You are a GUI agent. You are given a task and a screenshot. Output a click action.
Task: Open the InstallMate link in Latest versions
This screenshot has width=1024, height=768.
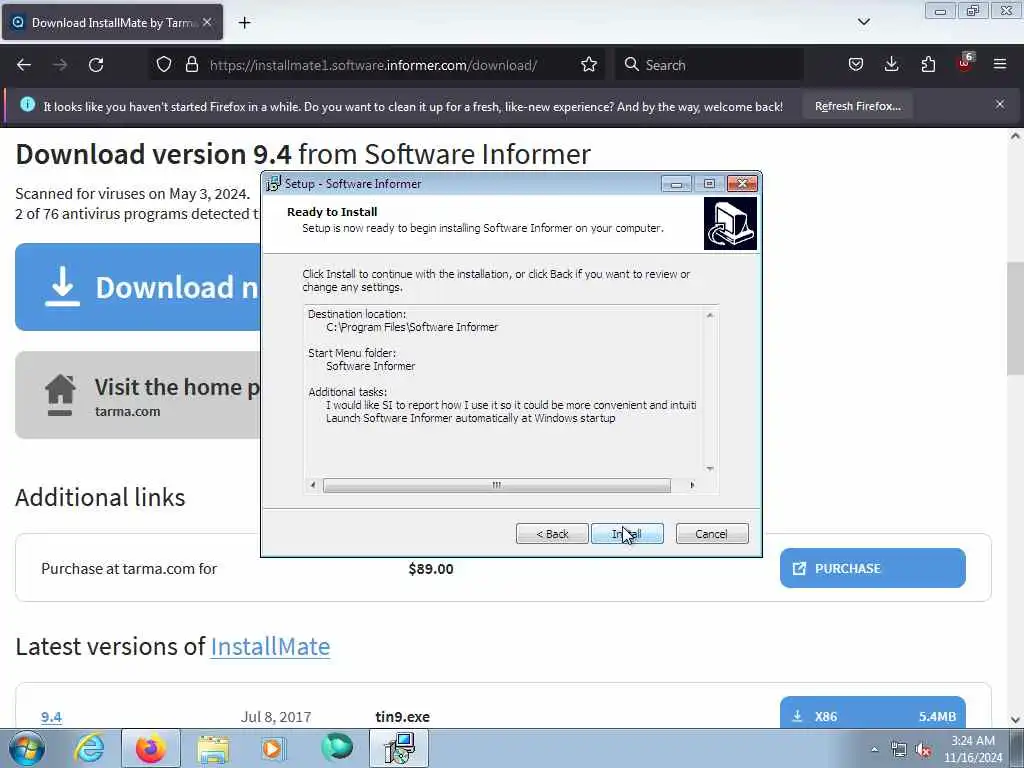click(270, 647)
